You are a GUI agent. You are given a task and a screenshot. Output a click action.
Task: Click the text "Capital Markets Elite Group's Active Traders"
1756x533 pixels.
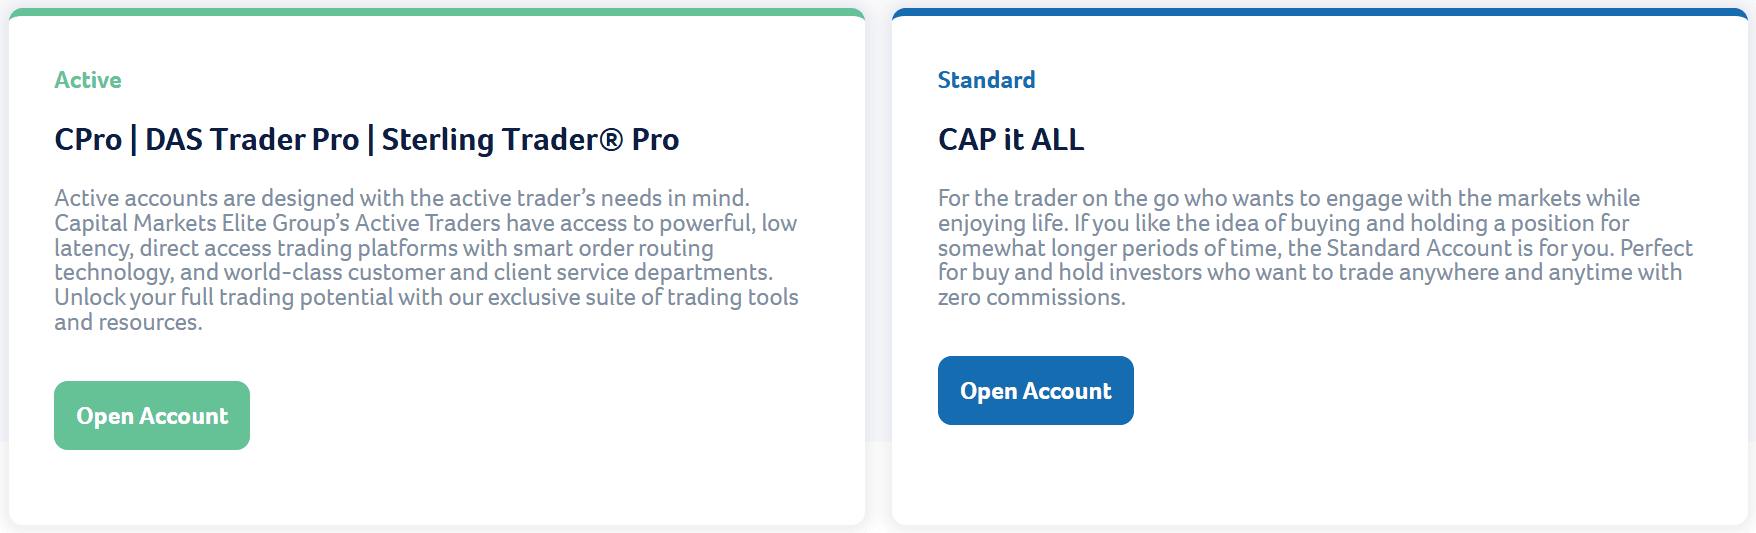[277, 223]
